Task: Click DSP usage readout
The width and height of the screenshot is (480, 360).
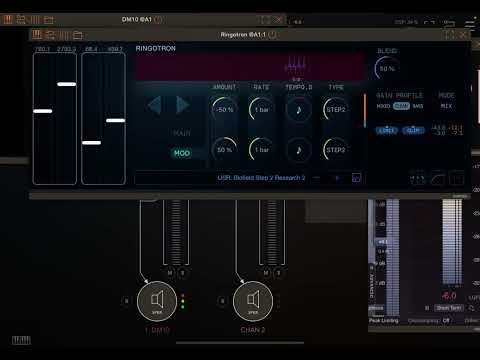Action: (406, 22)
